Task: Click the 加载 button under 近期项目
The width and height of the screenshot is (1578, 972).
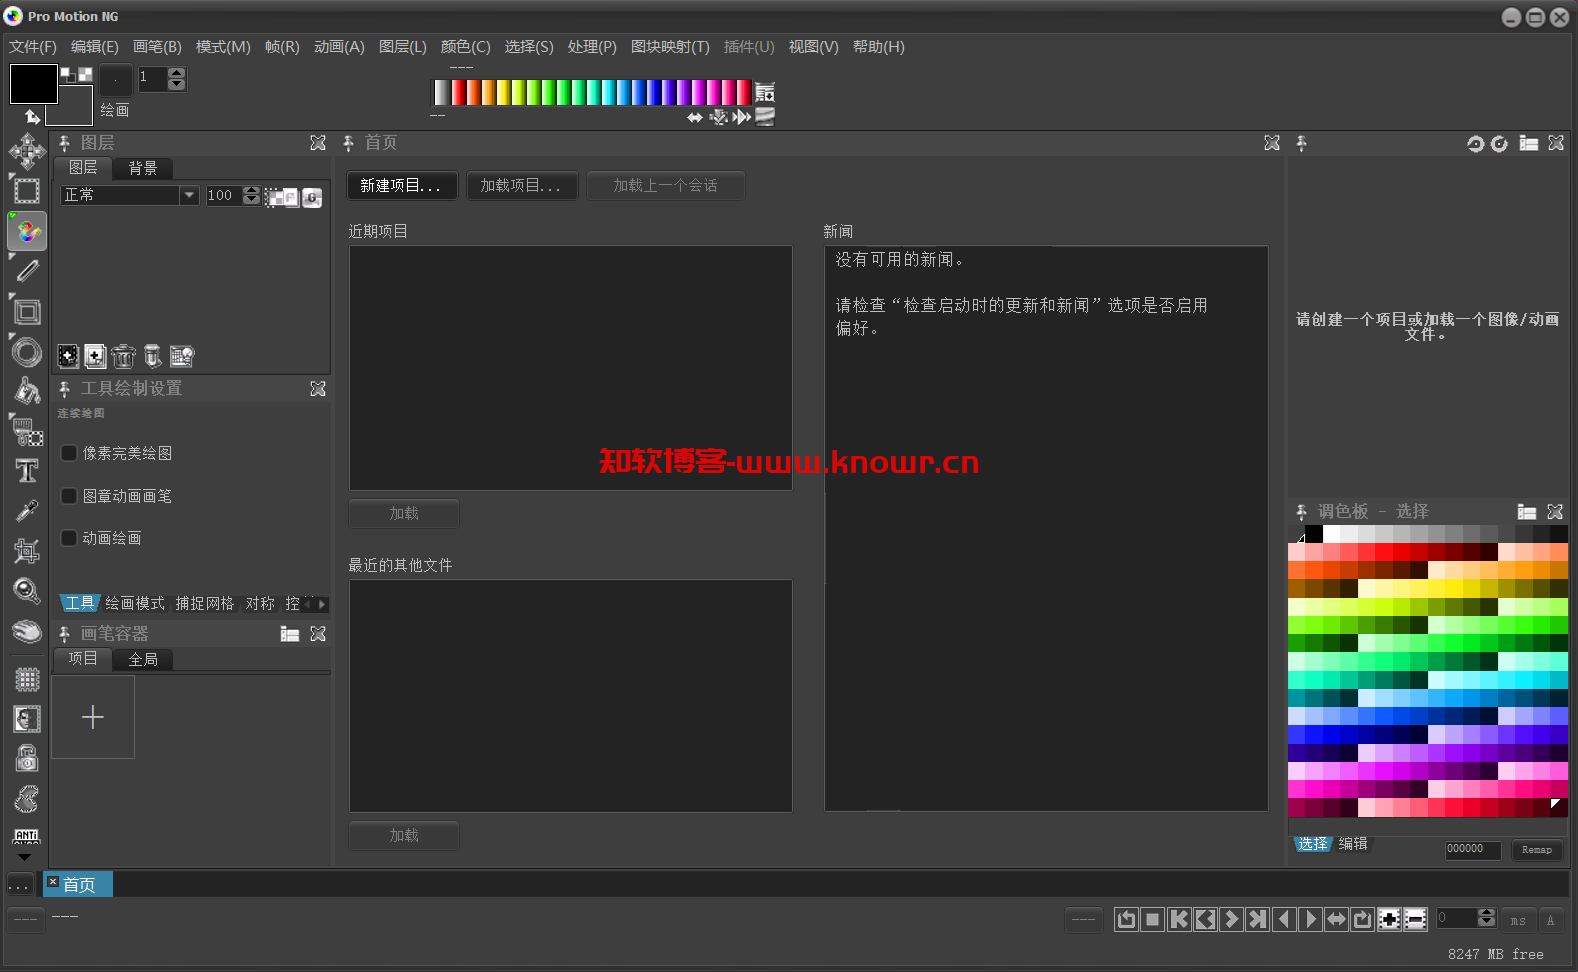Action: click(x=404, y=513)
